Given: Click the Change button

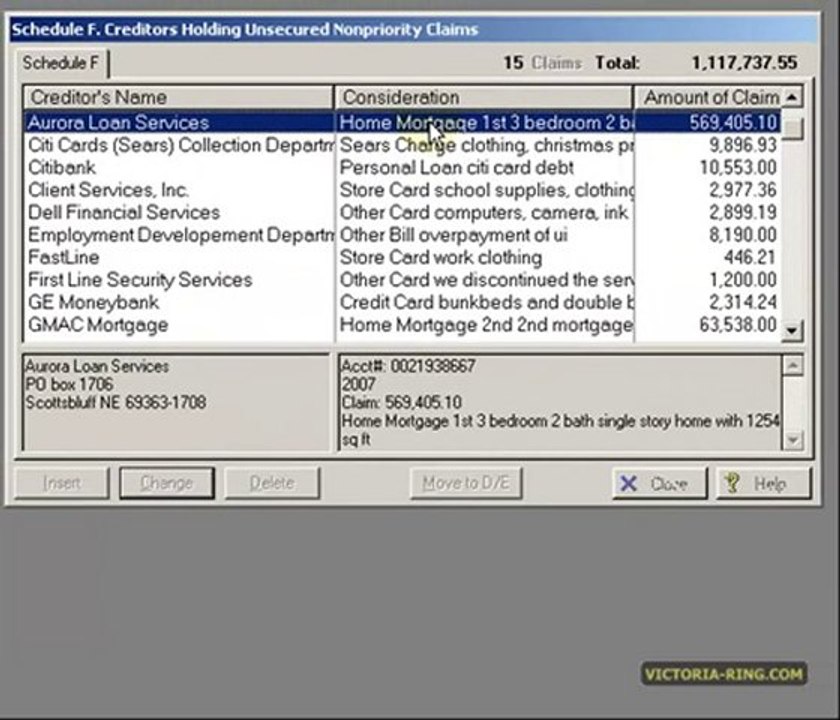Looking at the screenshot, I should pos(167,483).
